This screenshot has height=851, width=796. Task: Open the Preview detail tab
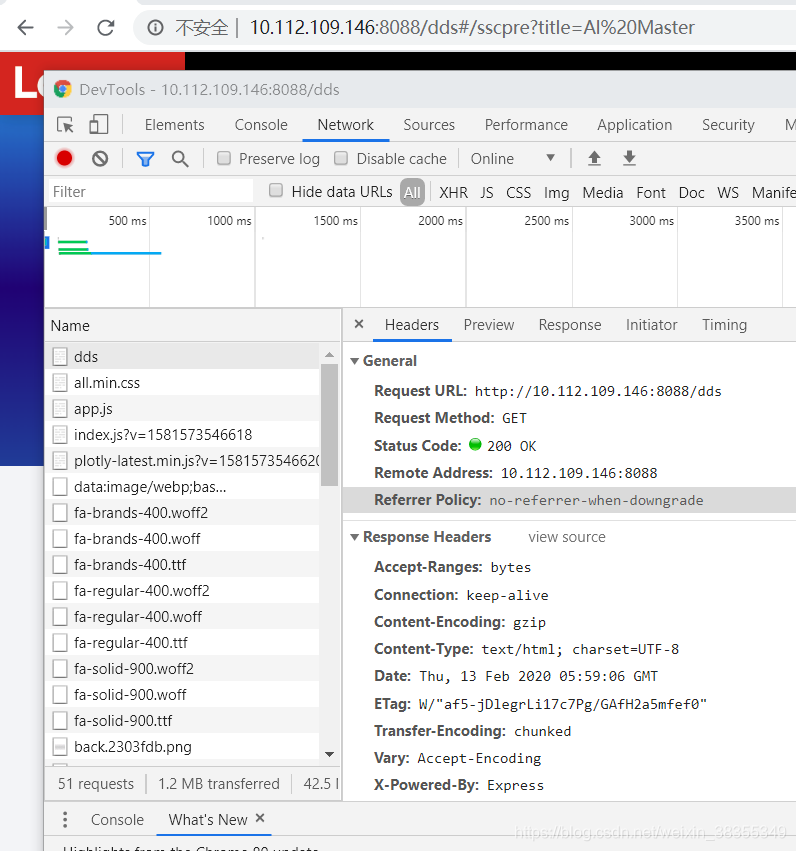click(488, 325)
